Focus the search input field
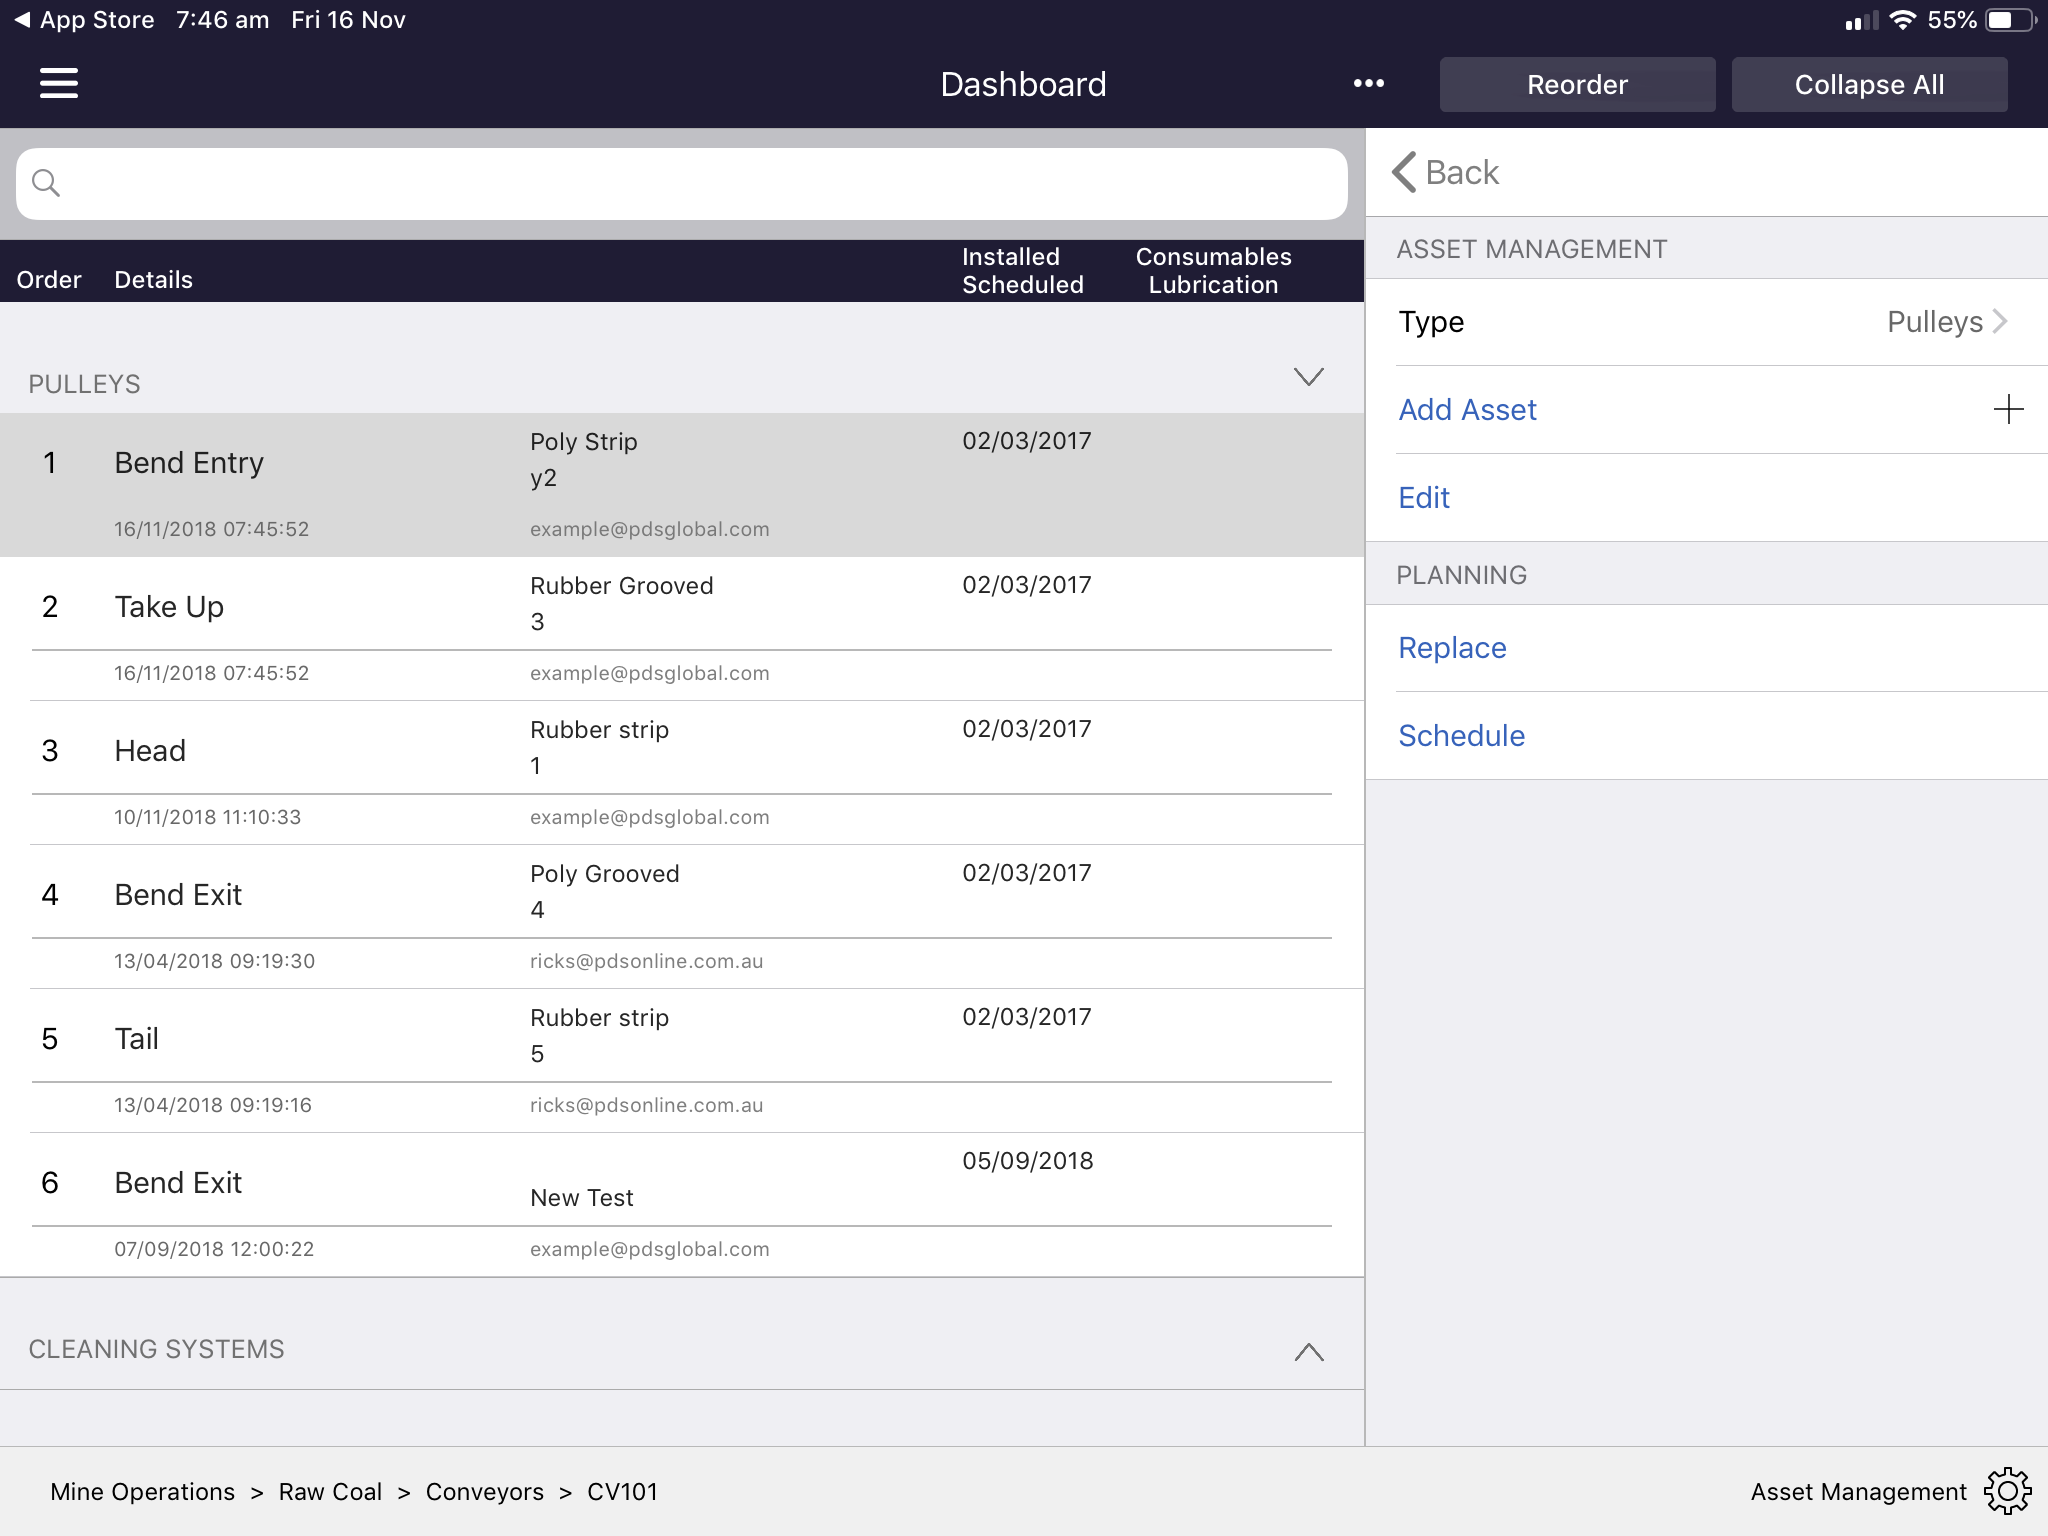The image size is (2048, 1536). point(682,183)
